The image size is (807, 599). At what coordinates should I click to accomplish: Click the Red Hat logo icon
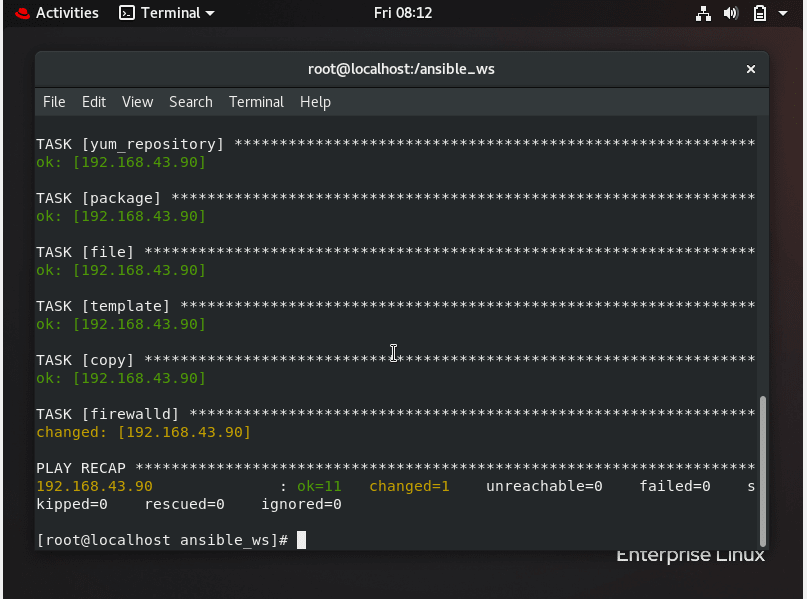point(23,13)
